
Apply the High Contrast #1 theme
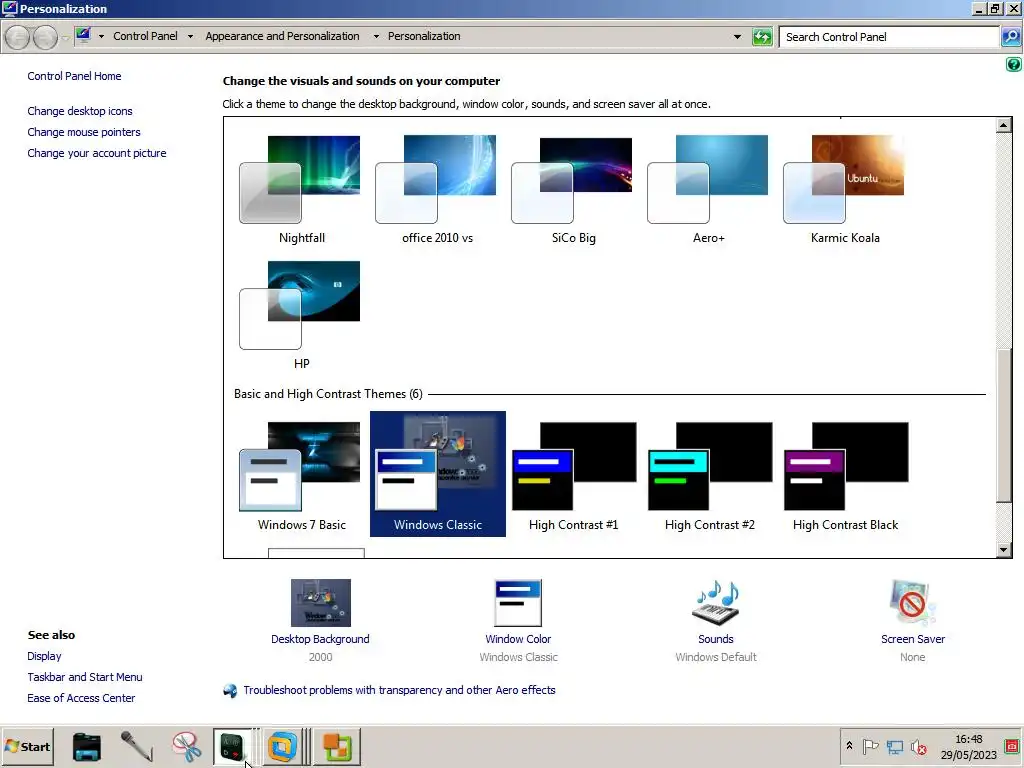click(x=573, y=475)
